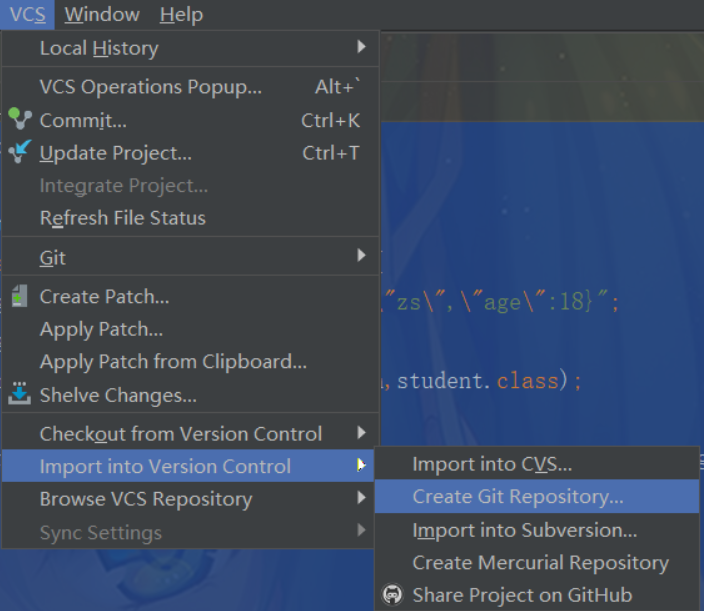Open Browse VCS Repository entry

188,499
